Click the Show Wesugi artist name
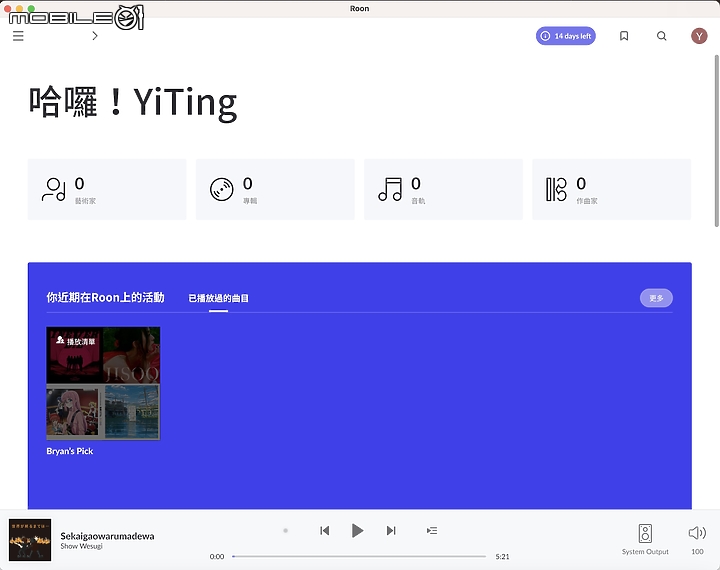 pyautogui.click(x=81, y=546)
